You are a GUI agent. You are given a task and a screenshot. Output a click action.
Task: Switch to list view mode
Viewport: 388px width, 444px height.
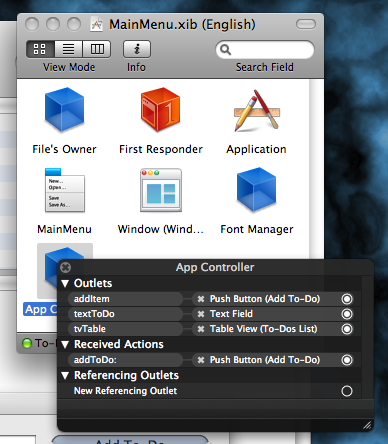click(69, 49)
